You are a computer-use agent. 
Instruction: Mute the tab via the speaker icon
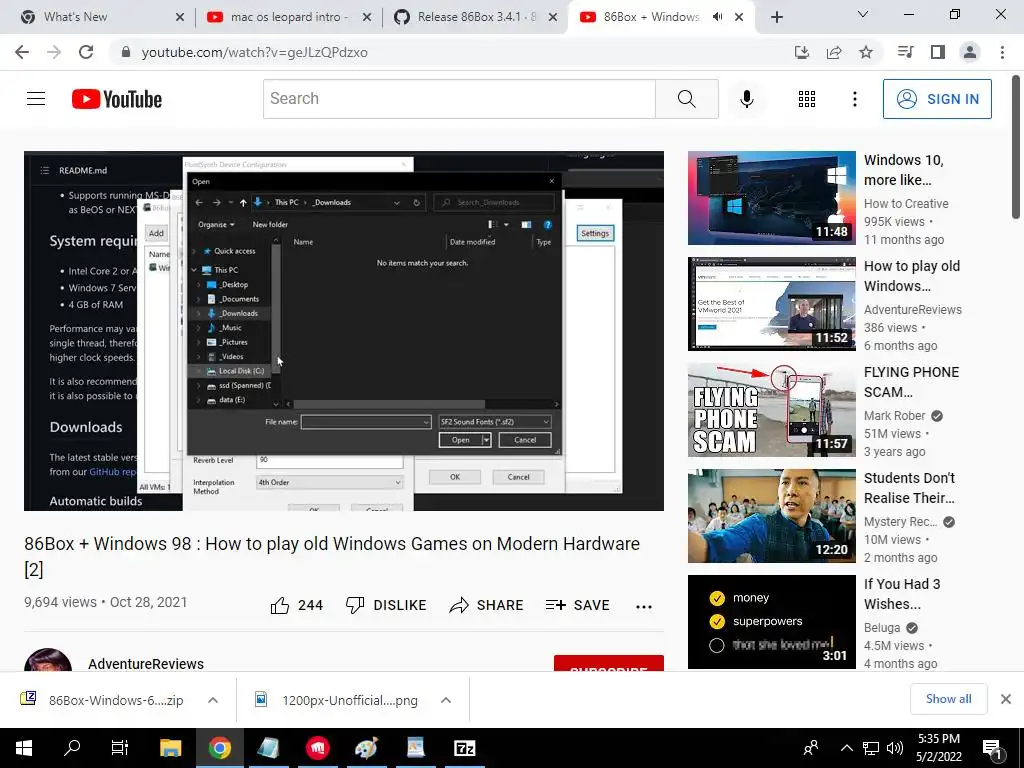pyautogui.click(x=717, y=17)
